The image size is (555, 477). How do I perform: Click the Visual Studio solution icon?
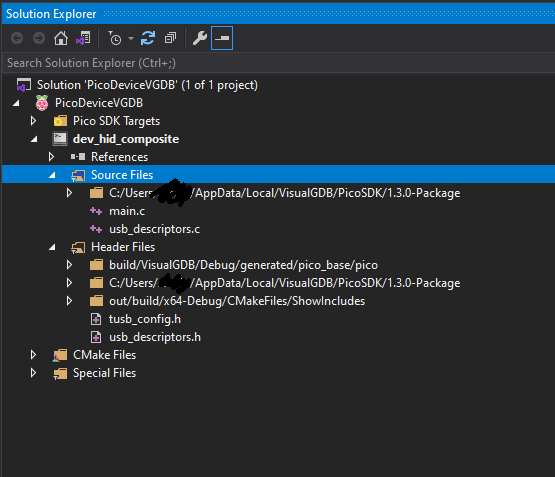24,85
